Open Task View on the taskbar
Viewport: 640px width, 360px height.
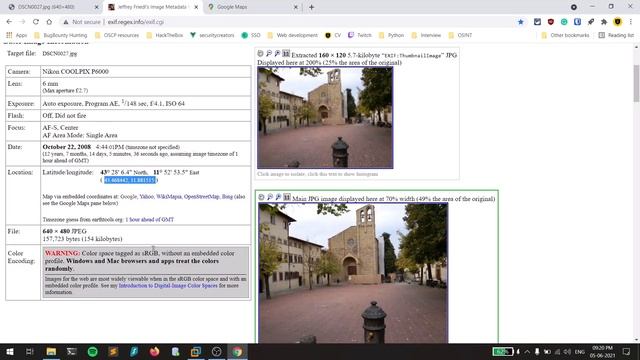point(29,351)
